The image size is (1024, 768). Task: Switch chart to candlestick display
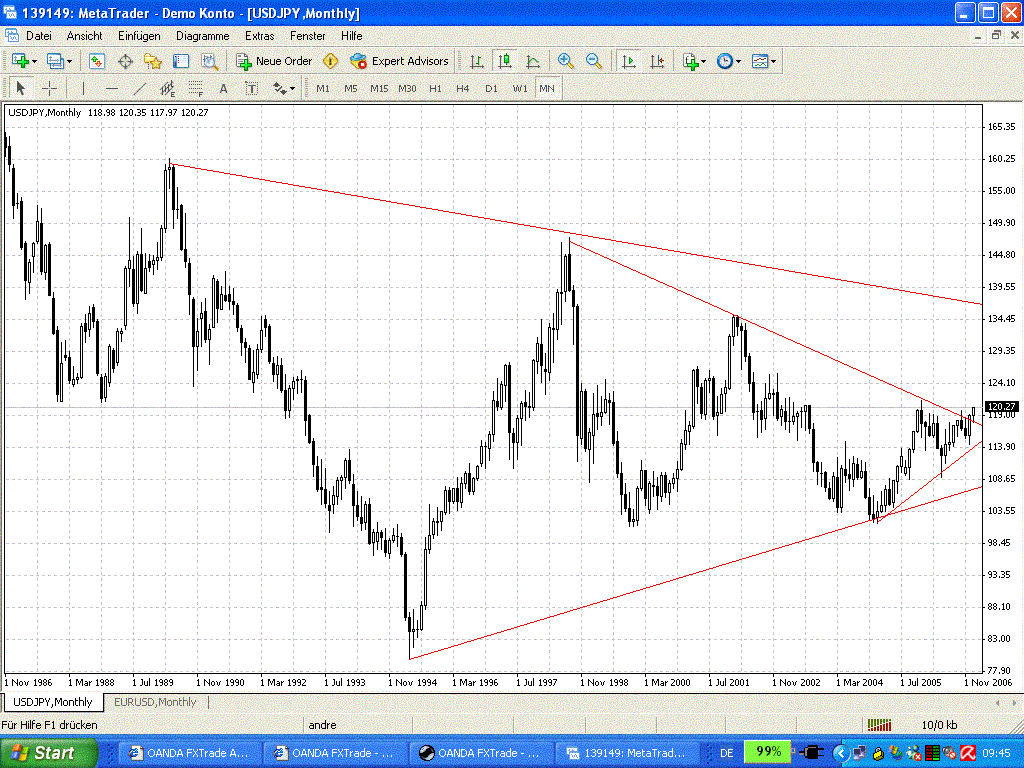click(x=505, y=61)
